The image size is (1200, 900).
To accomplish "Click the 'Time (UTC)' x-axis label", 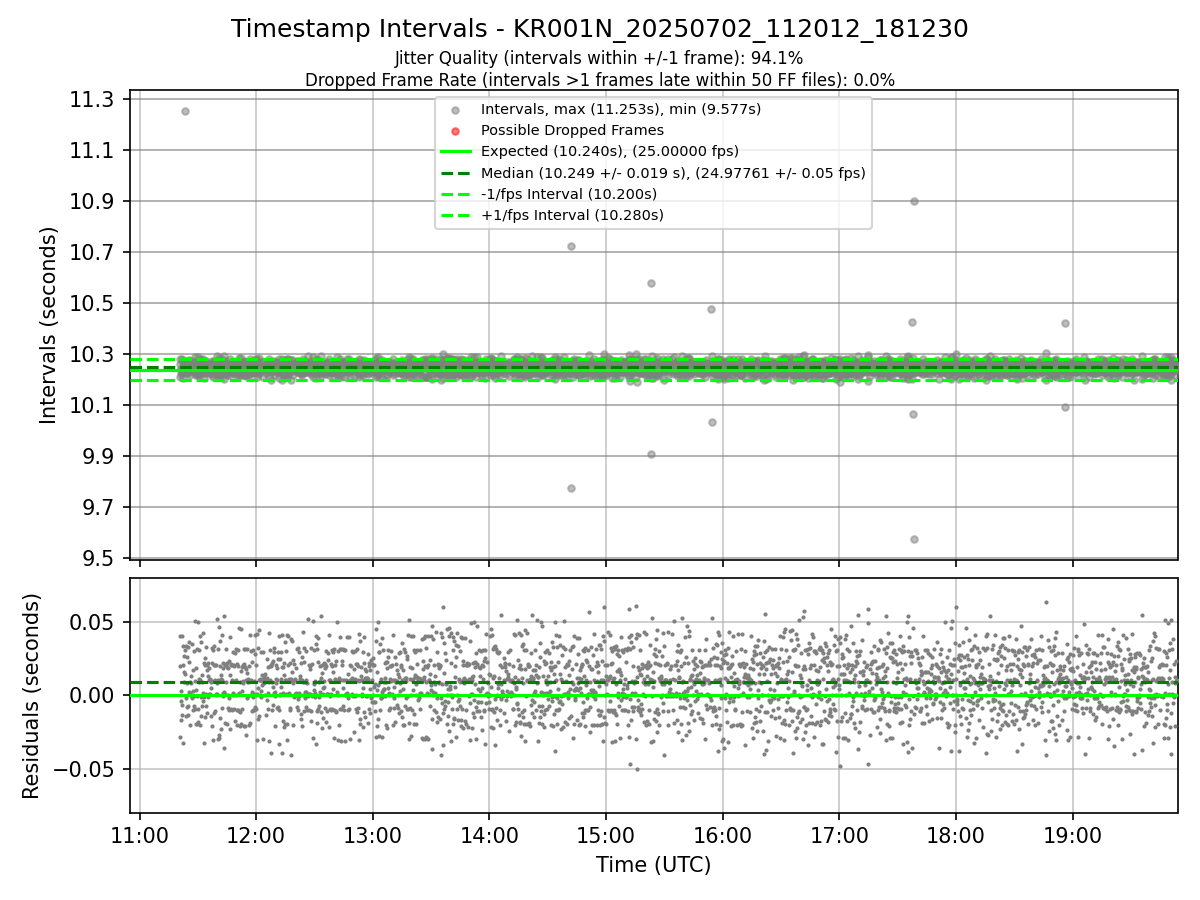I will (x=653, y=865).
